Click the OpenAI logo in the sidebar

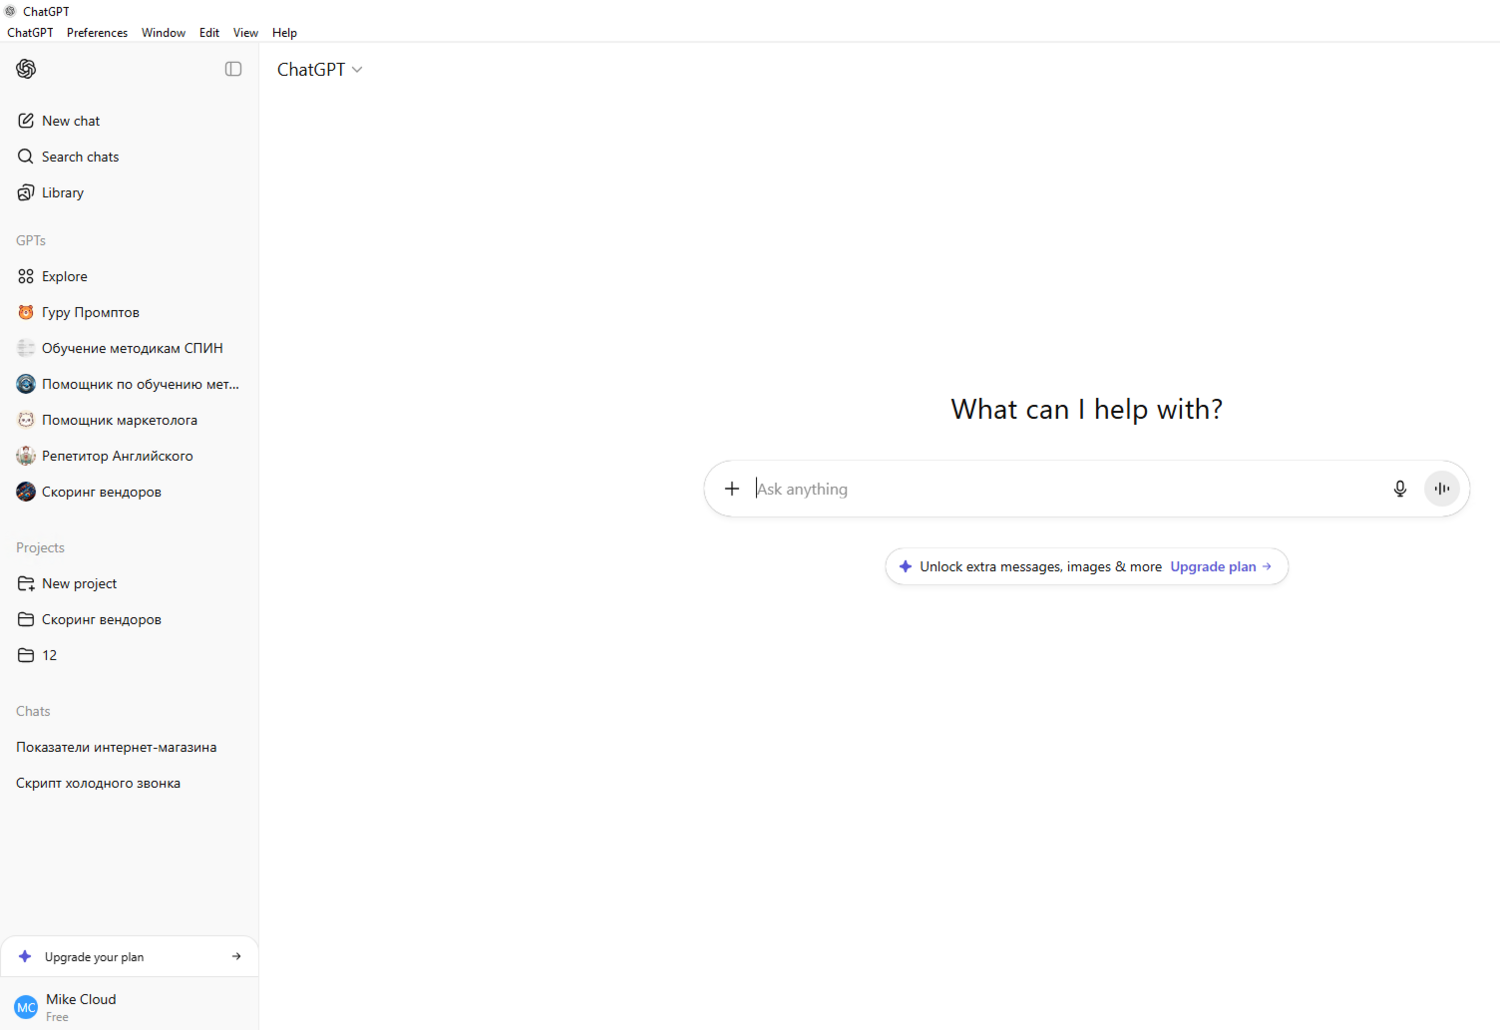tap(25, 68)
